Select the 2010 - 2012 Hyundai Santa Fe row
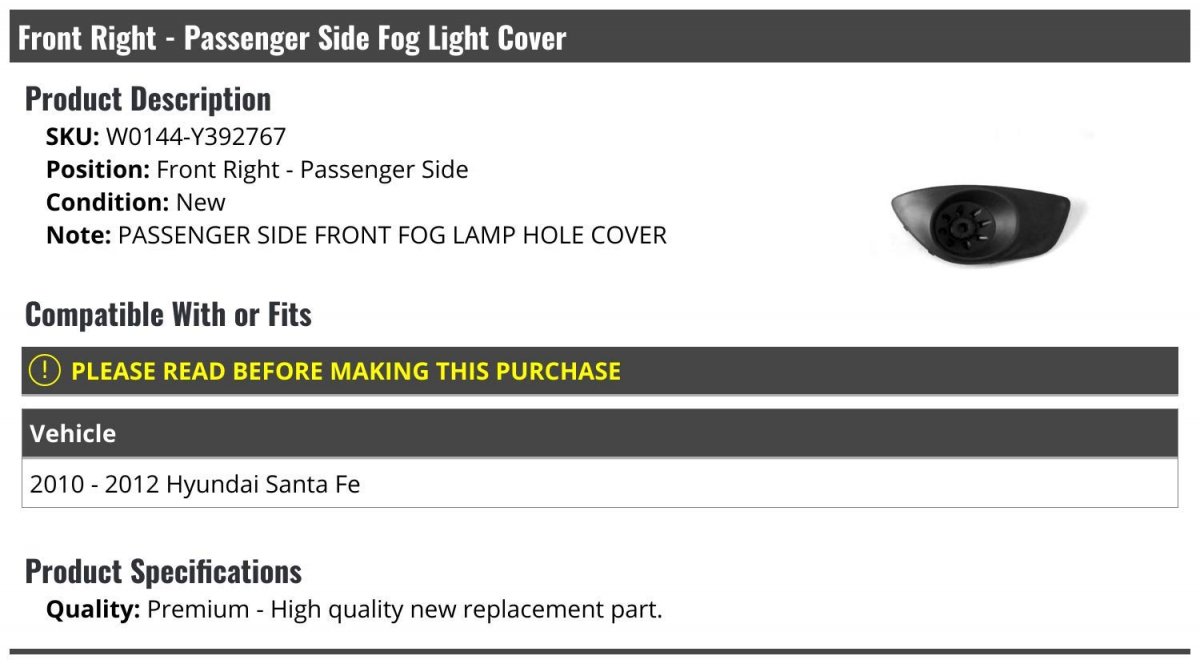Screen dimensions: 1200x664 click(x=195, y=485)
